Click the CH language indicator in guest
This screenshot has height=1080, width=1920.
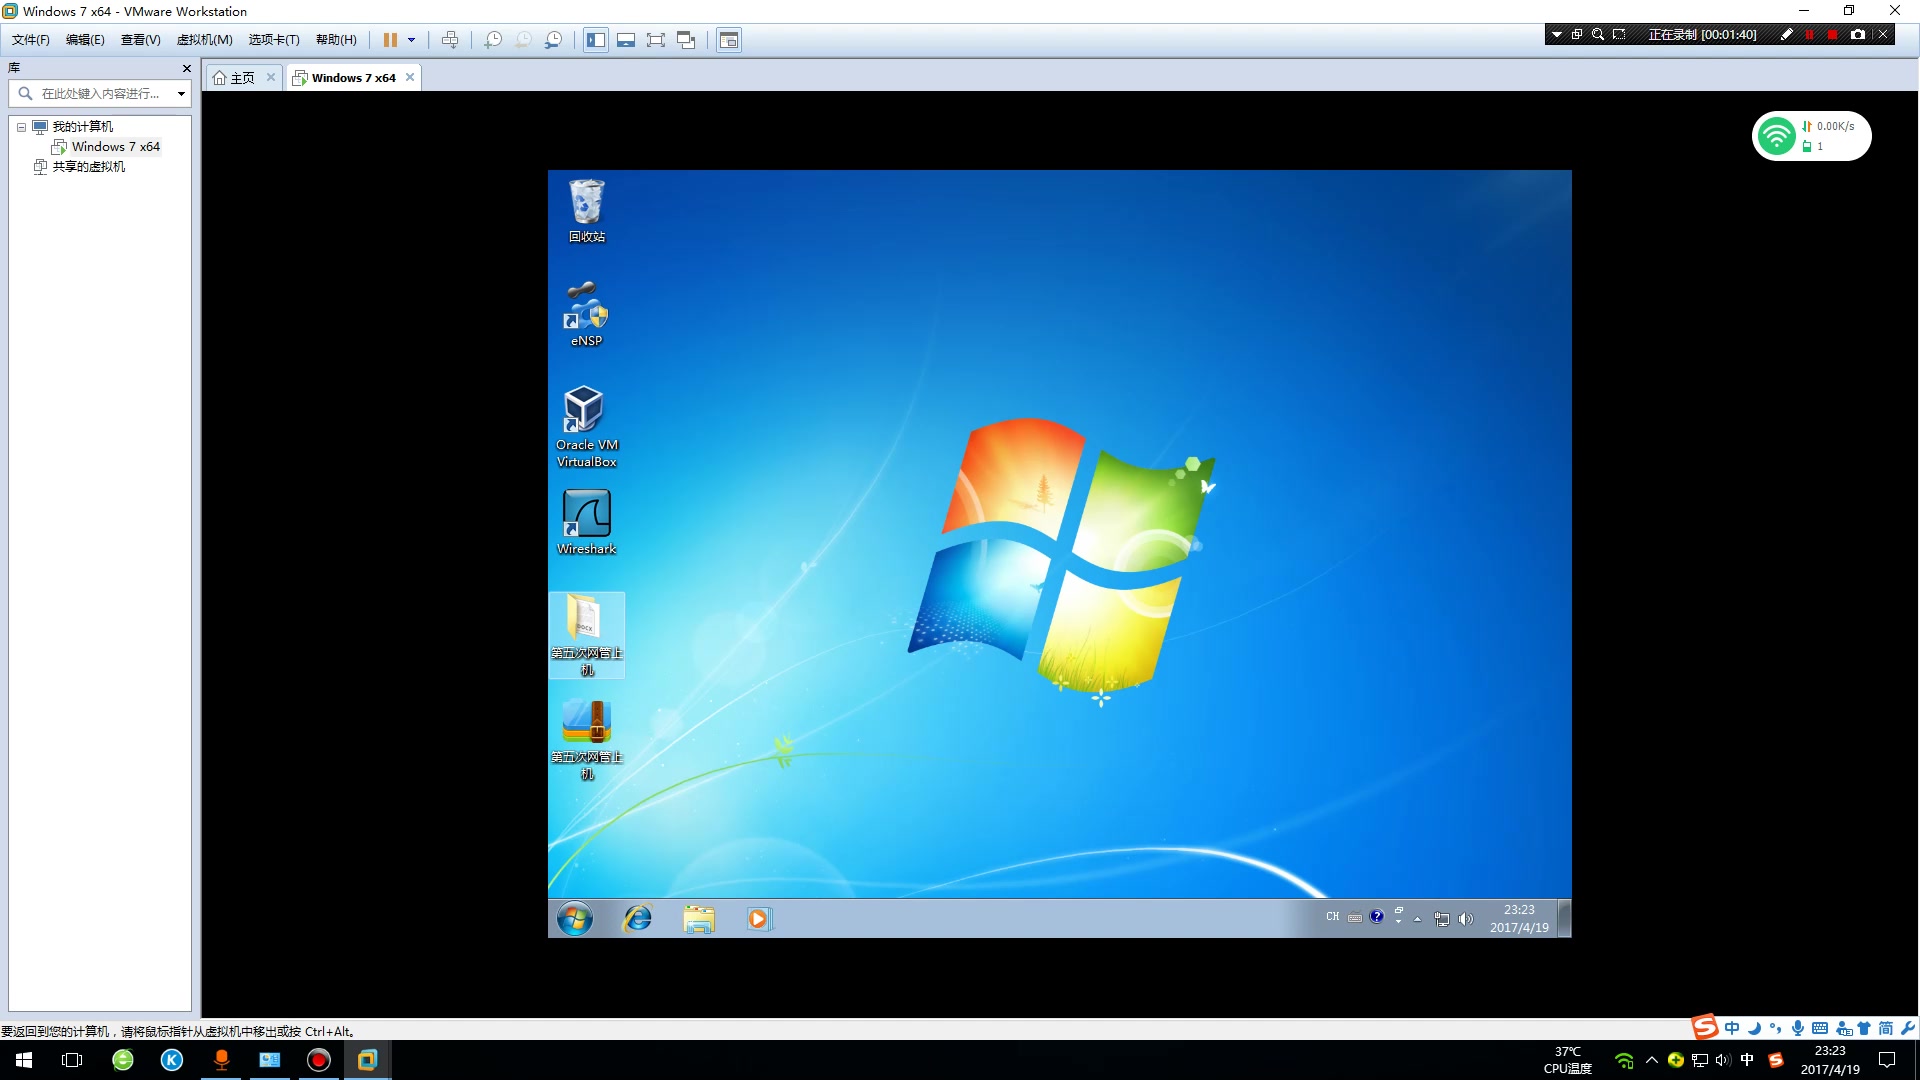(1333, 917)
